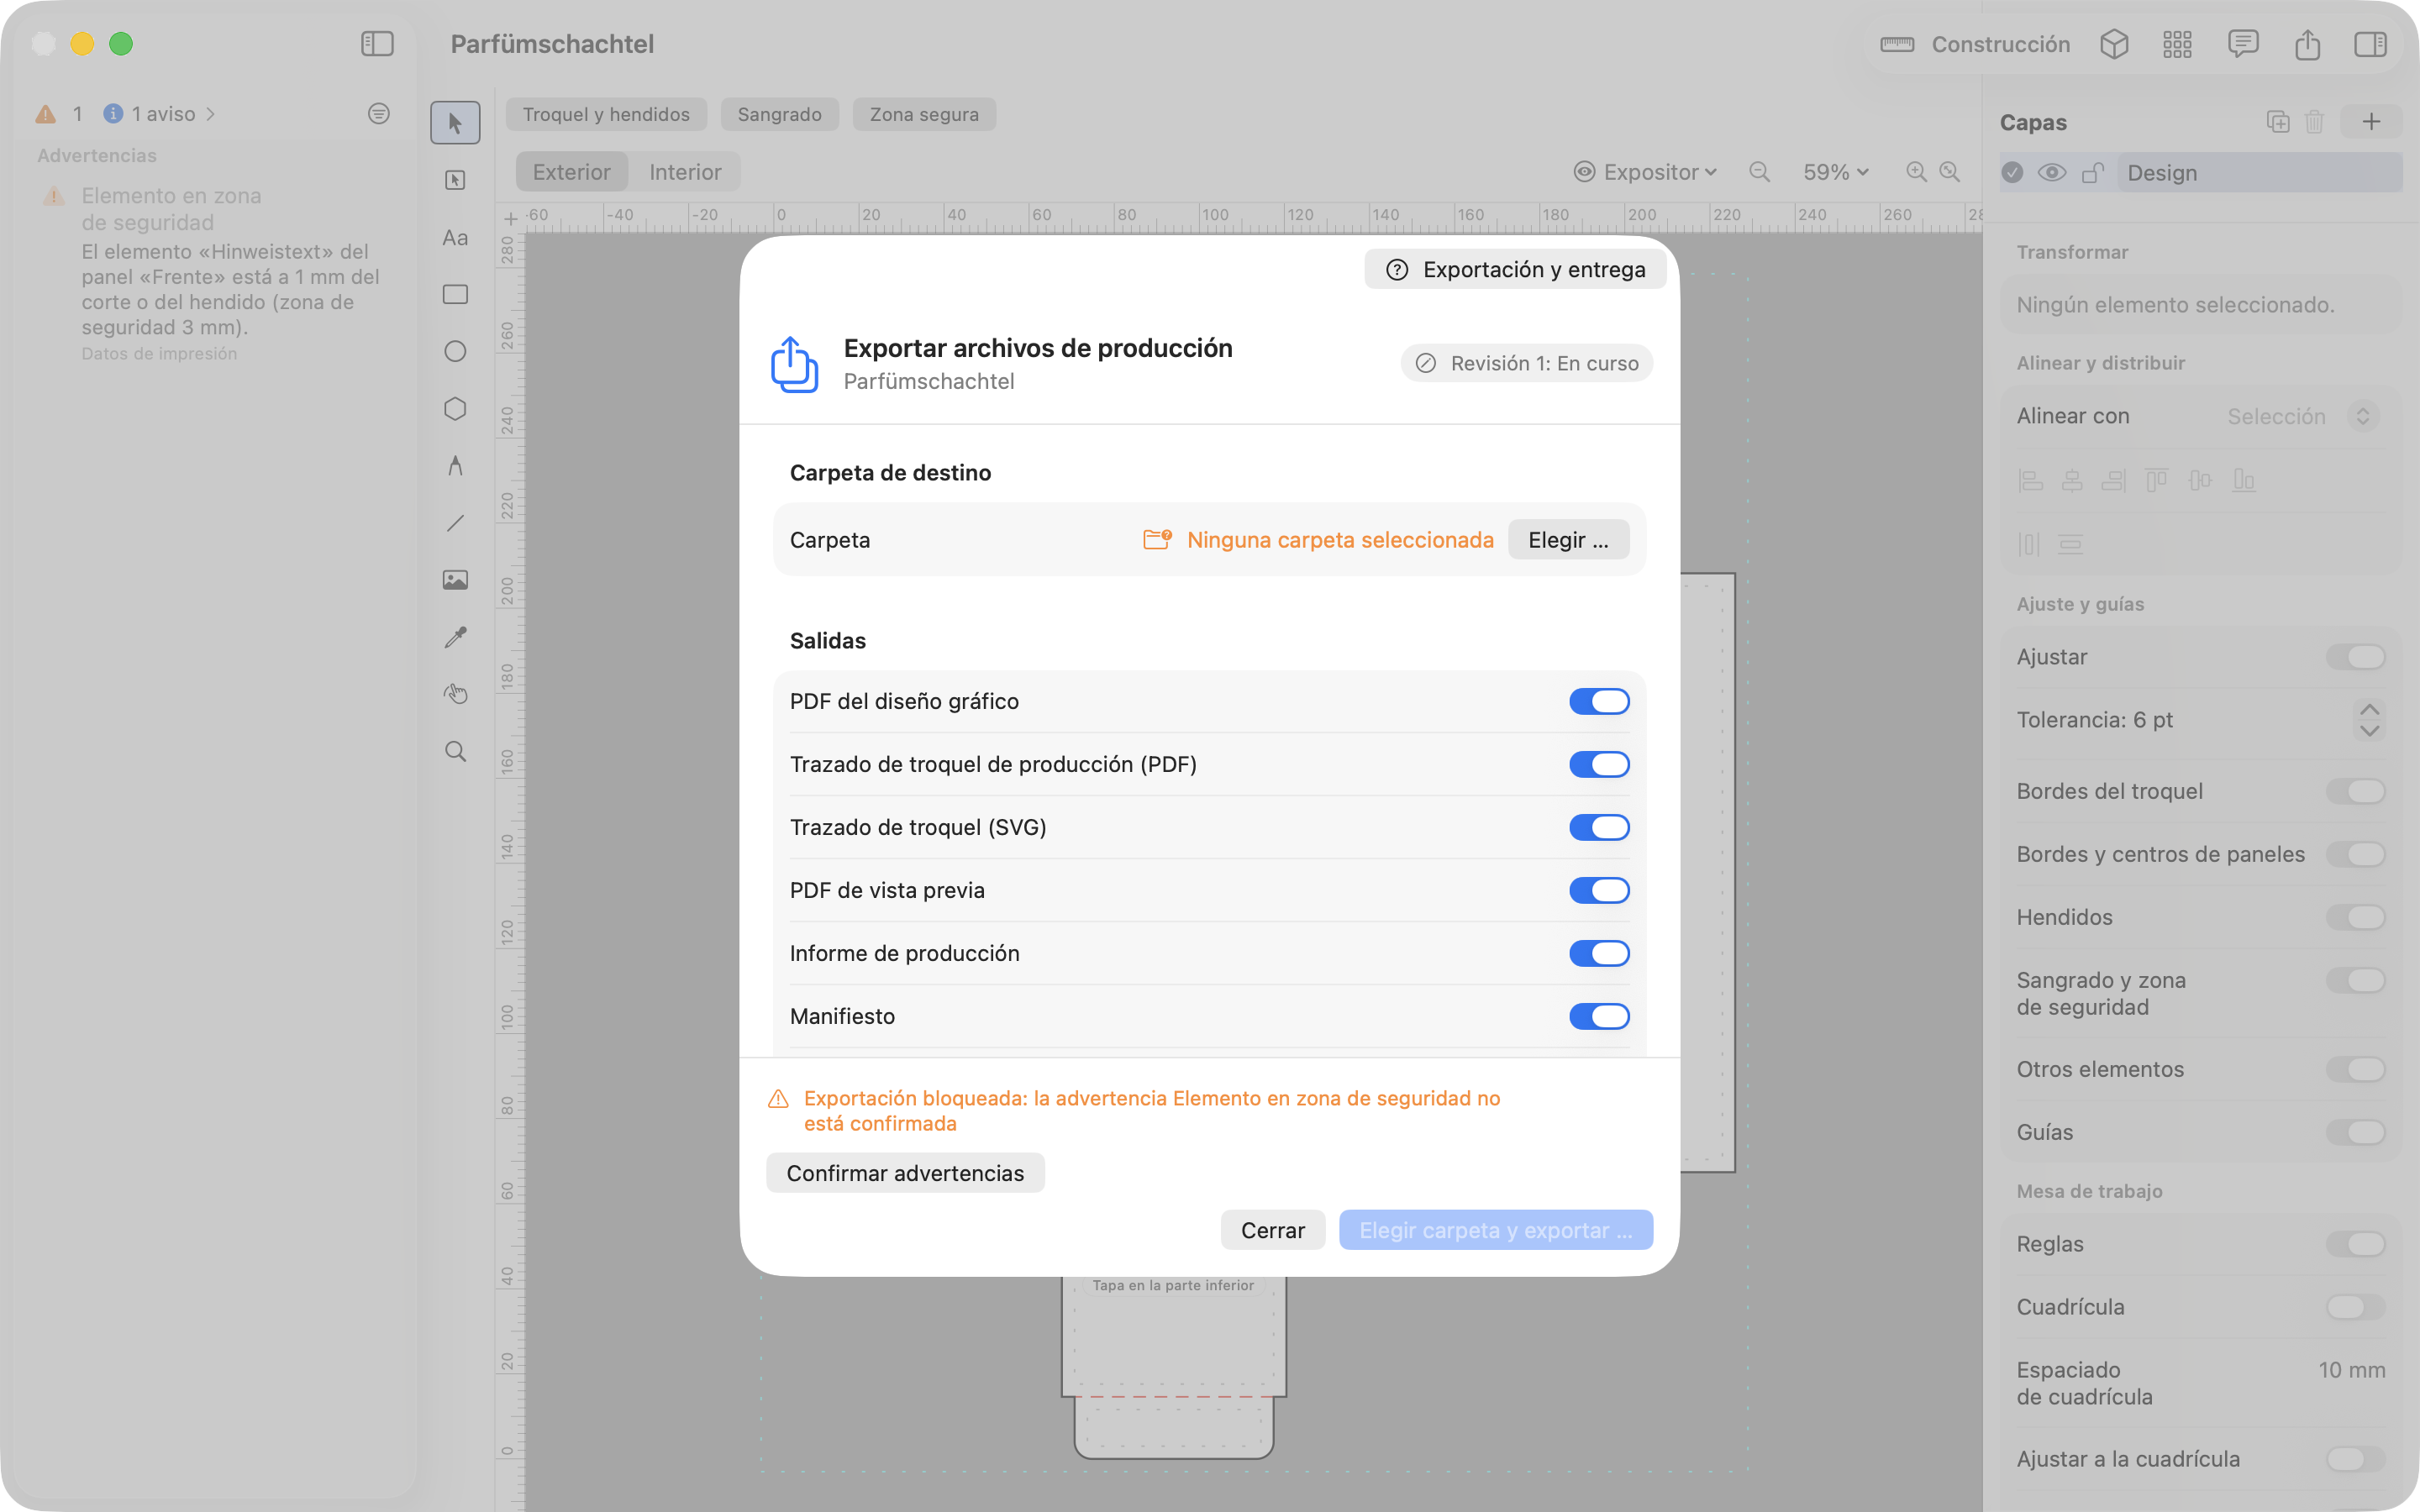Add a new layer with plus icon
This screenshot has height=1512, width=2420.
tap(2371, 122)
